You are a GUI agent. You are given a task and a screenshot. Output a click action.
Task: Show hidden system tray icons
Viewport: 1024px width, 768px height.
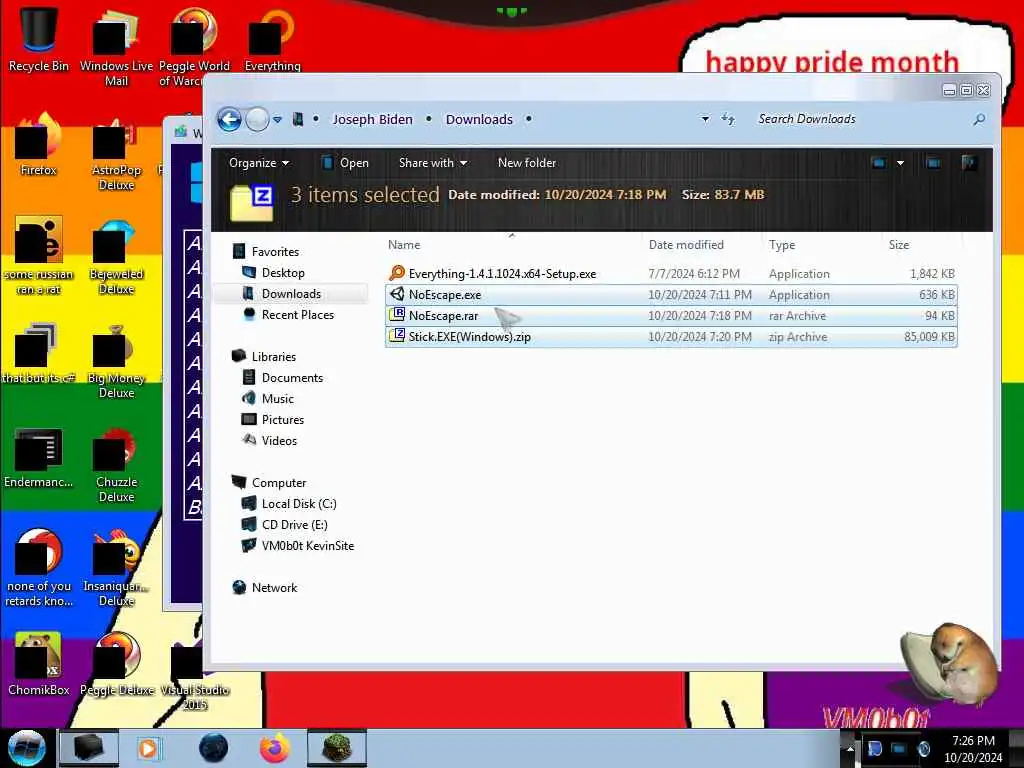pyautogui.click(x=850, y=748)
